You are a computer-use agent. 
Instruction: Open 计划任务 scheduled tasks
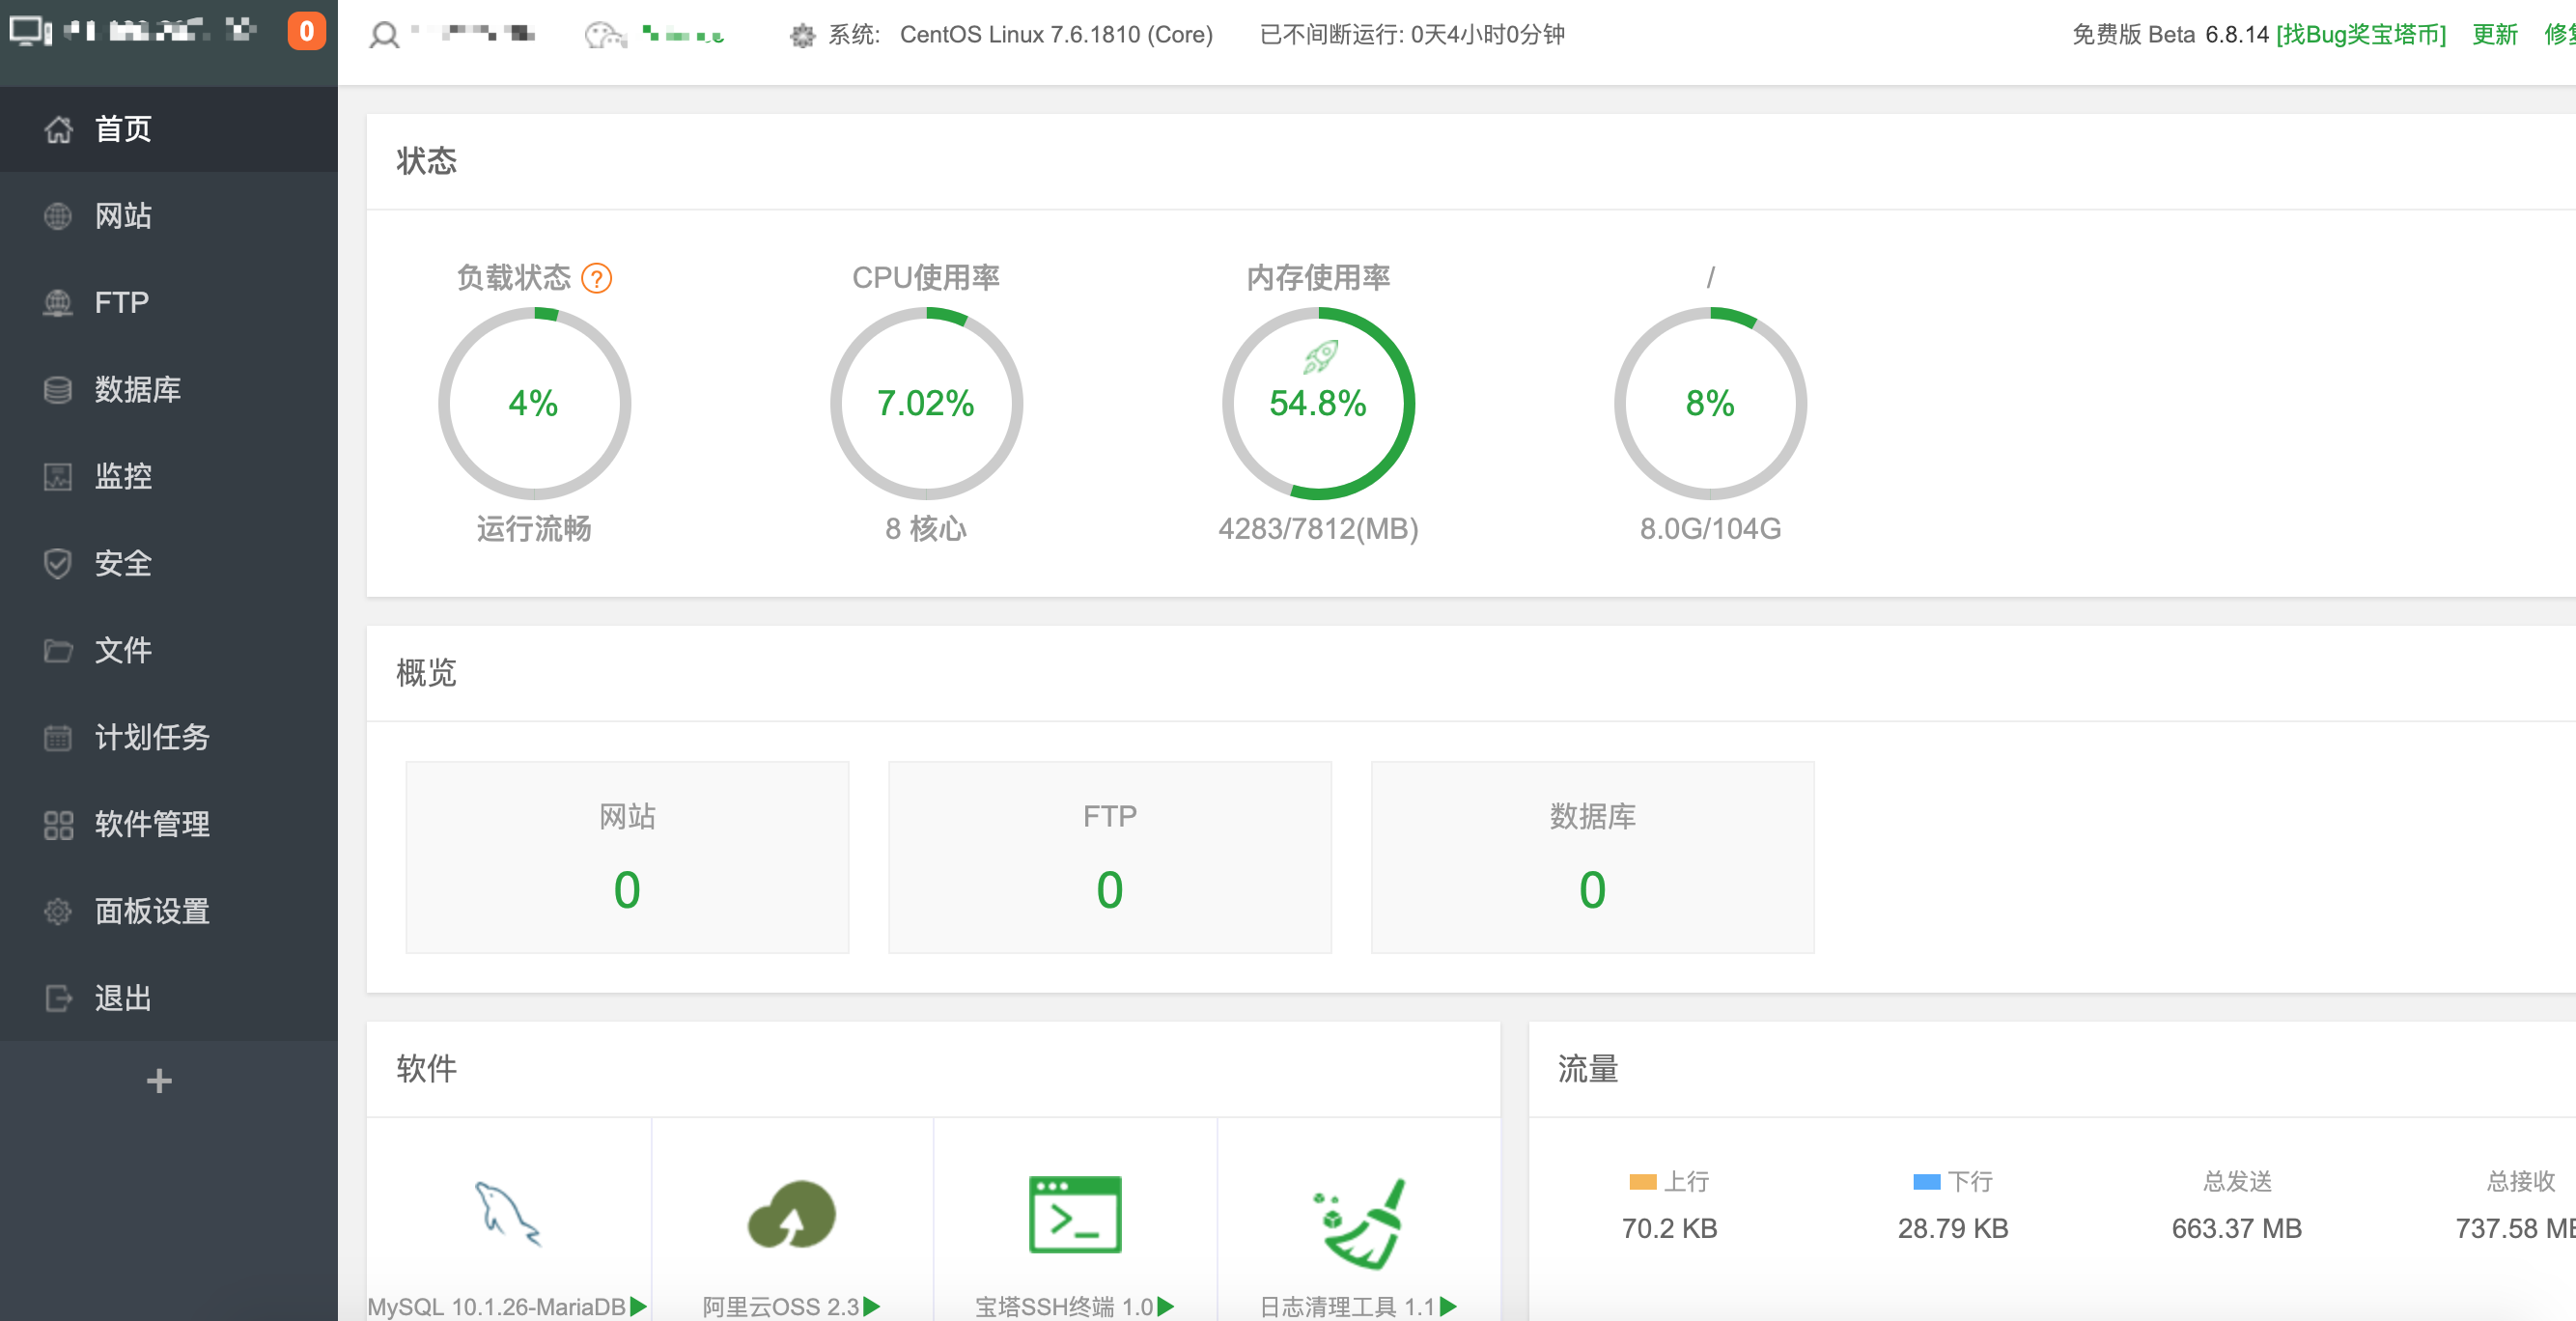(x=168, y=737)
